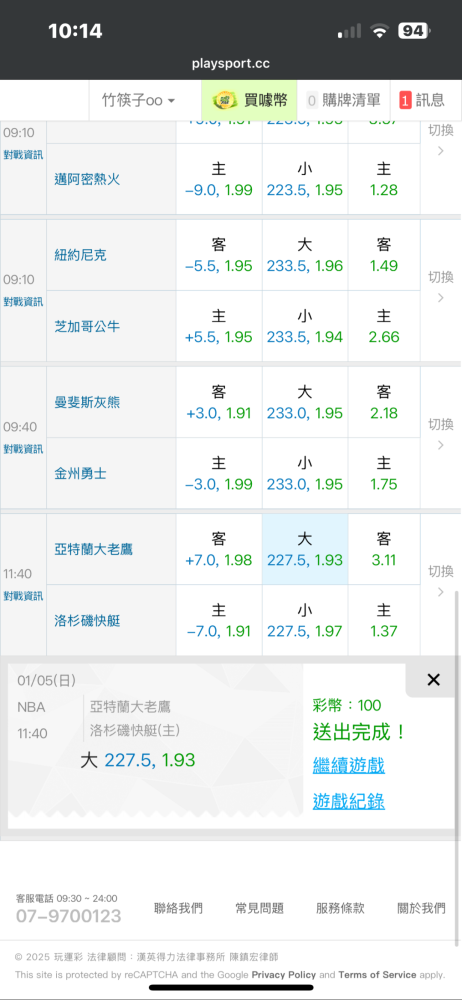Select 小 227.5, 1.97 total option
462x1000 pixels.
click(x=305, y=621)
